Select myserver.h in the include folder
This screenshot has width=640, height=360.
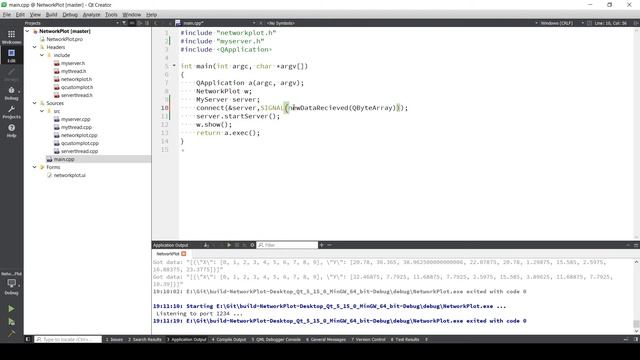73,63
